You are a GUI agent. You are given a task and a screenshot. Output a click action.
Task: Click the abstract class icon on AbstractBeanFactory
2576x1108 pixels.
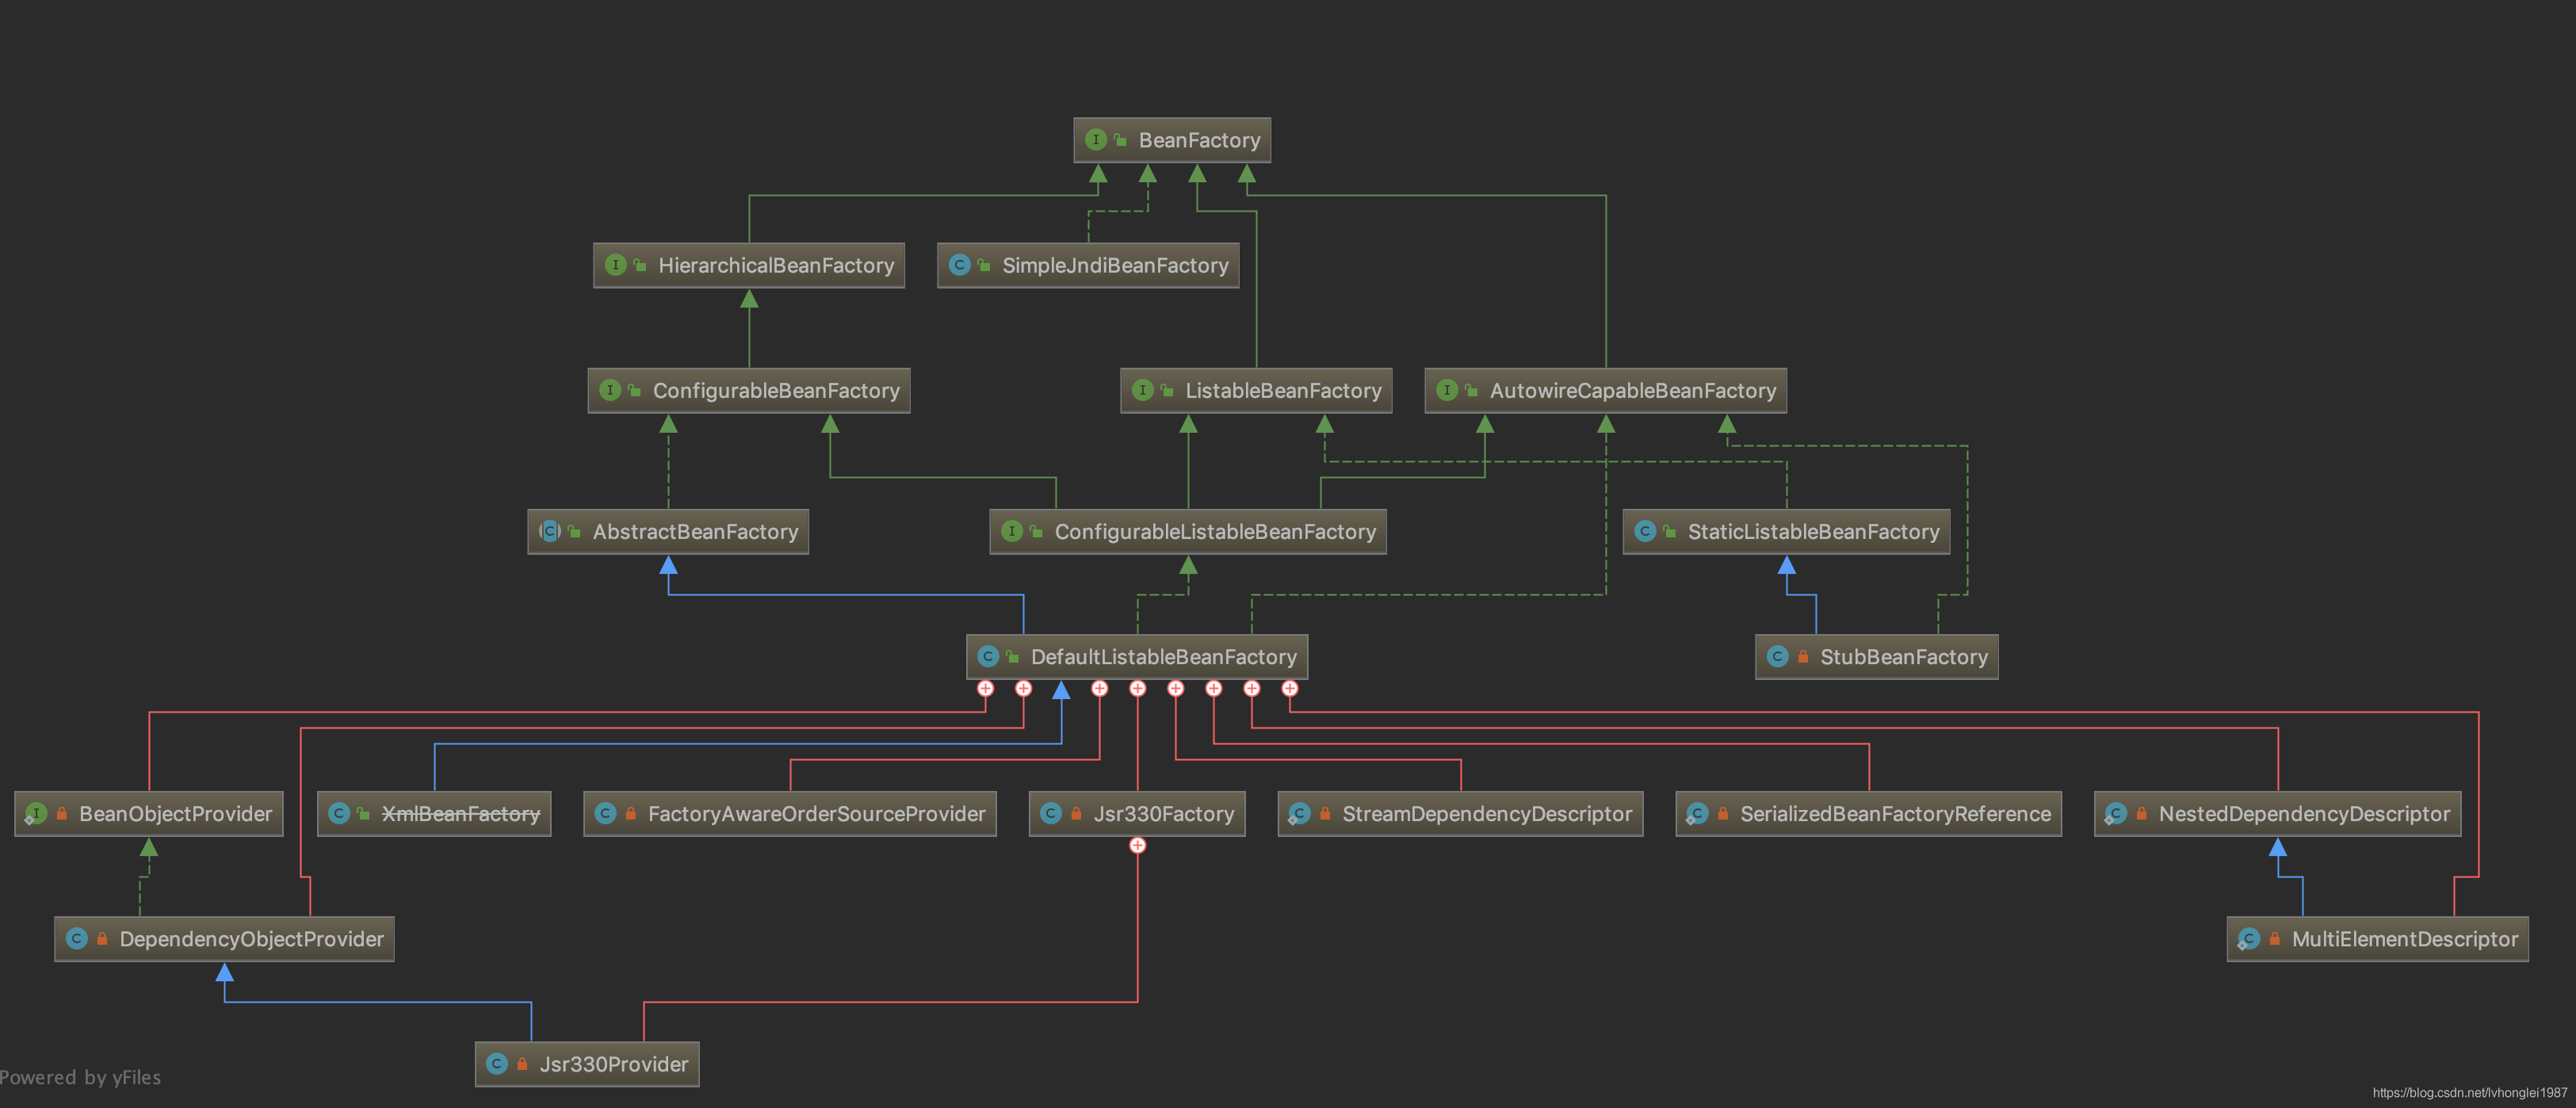550,531
